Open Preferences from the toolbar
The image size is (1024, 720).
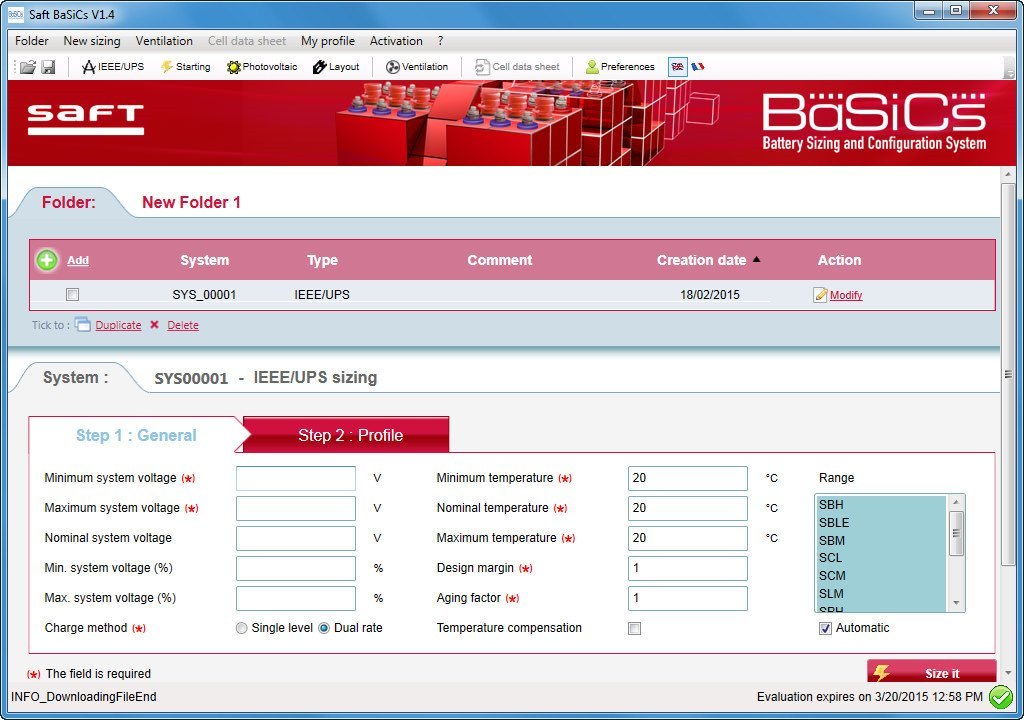pyautogui.click(x=619, y=67)
